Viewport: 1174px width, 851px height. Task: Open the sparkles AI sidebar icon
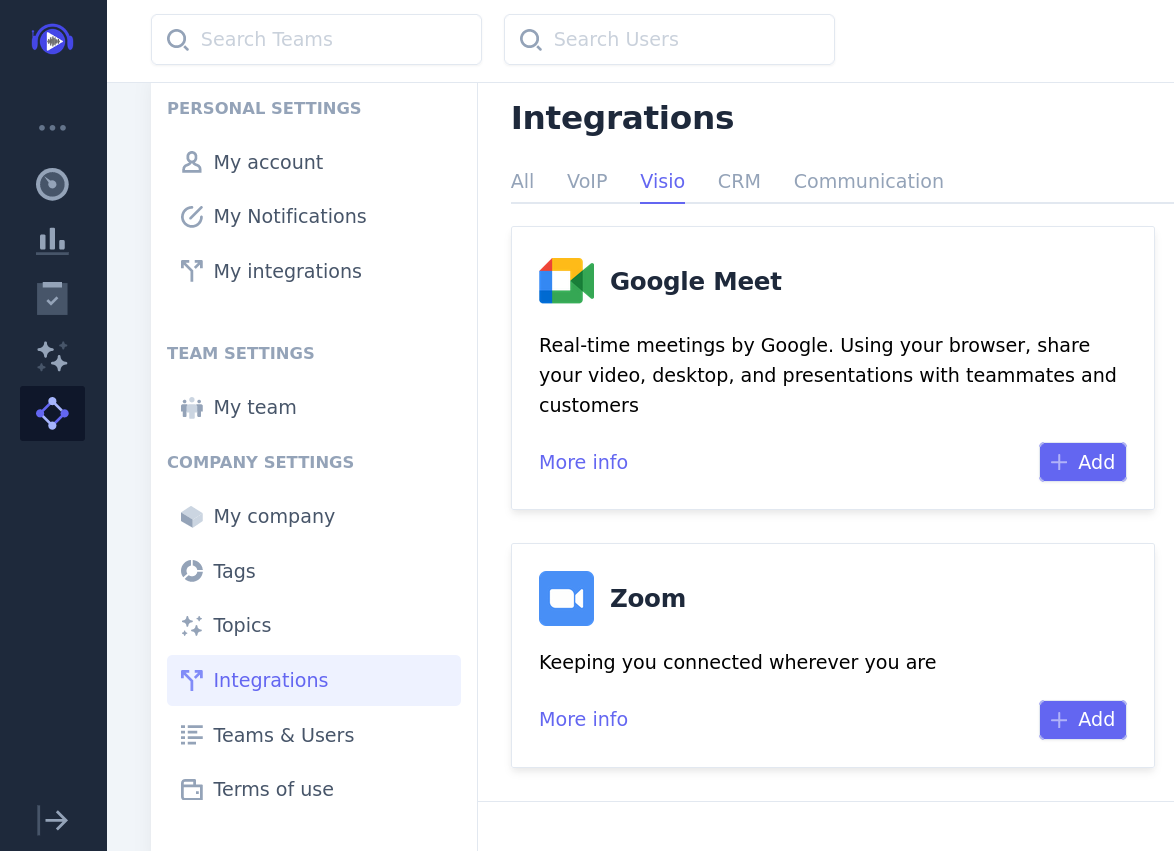click(x=52, y=356)
